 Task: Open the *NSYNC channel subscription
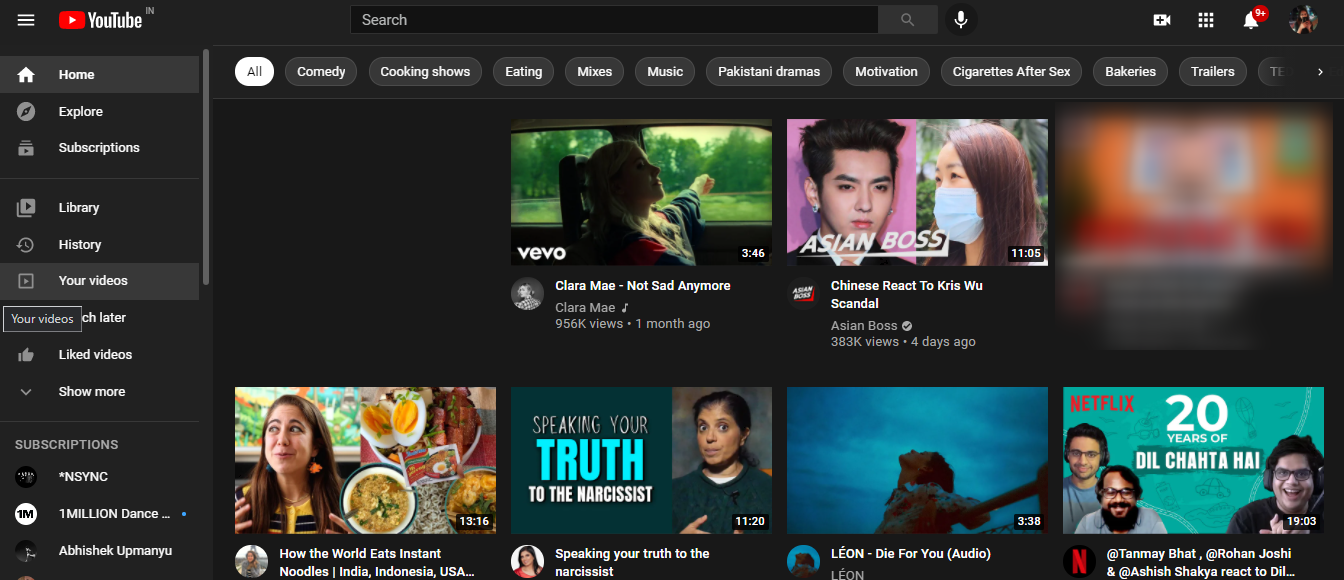[x=84, y=477]
